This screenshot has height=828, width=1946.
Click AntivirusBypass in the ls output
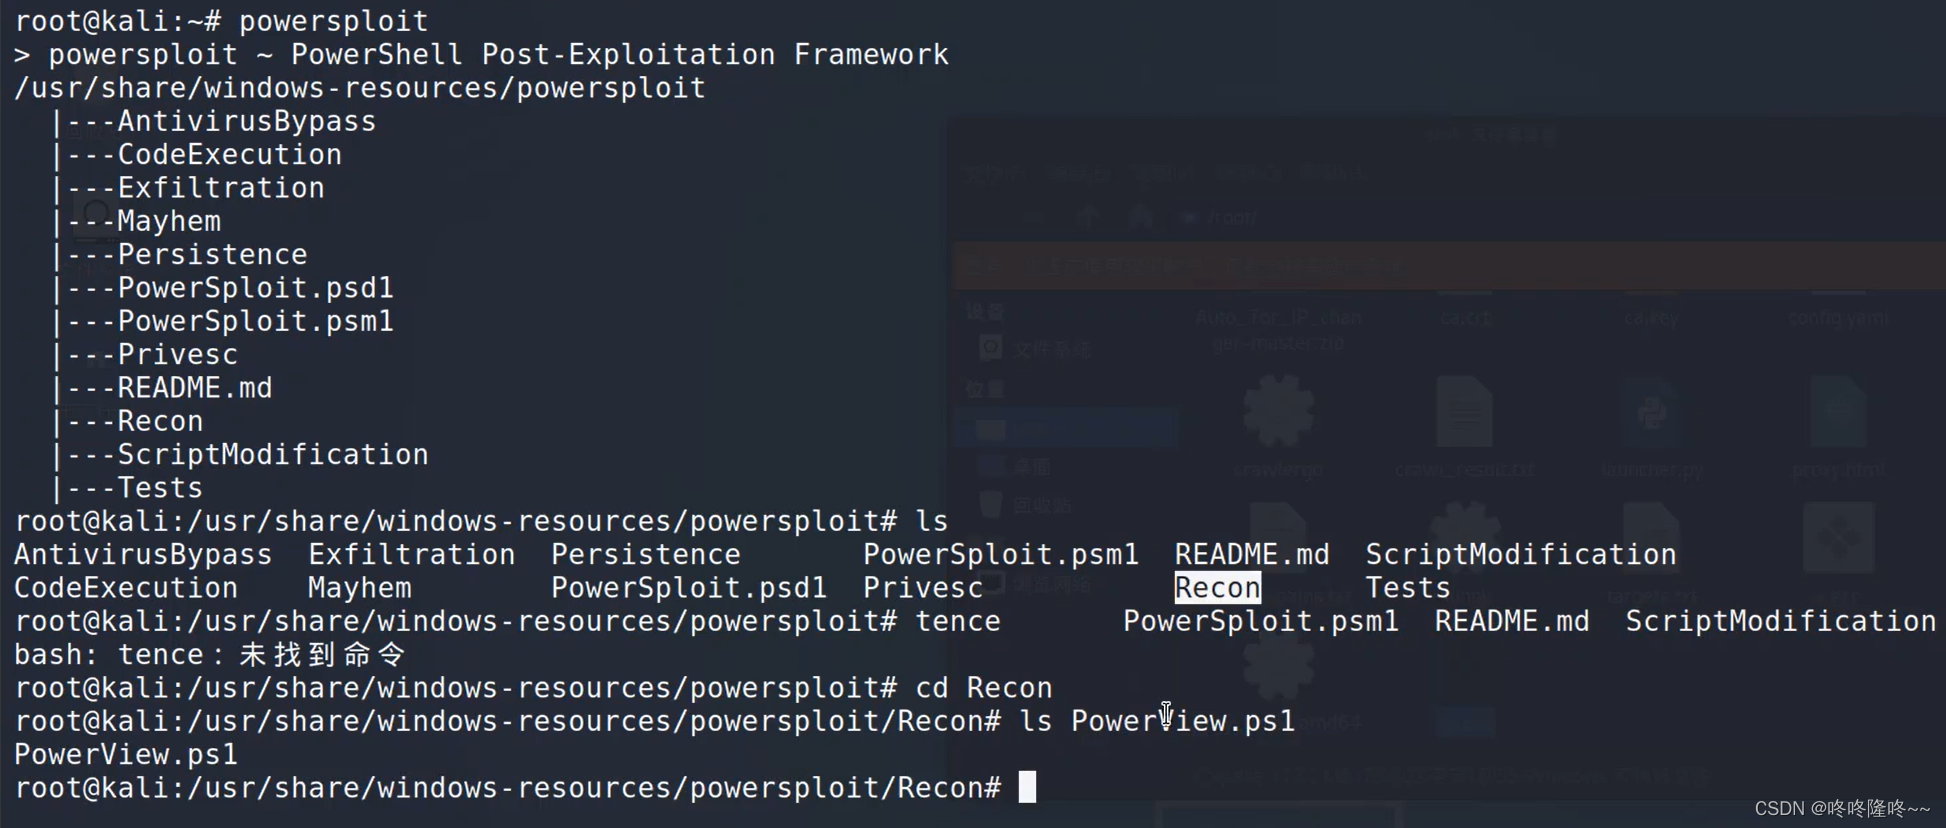coord(143,555)
